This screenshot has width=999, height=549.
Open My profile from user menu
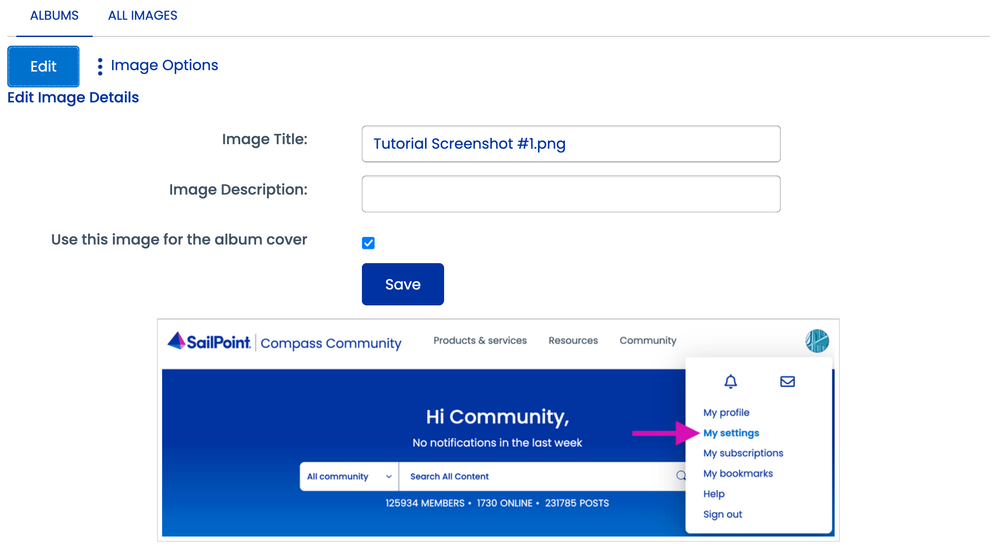(x=726, y=413)
